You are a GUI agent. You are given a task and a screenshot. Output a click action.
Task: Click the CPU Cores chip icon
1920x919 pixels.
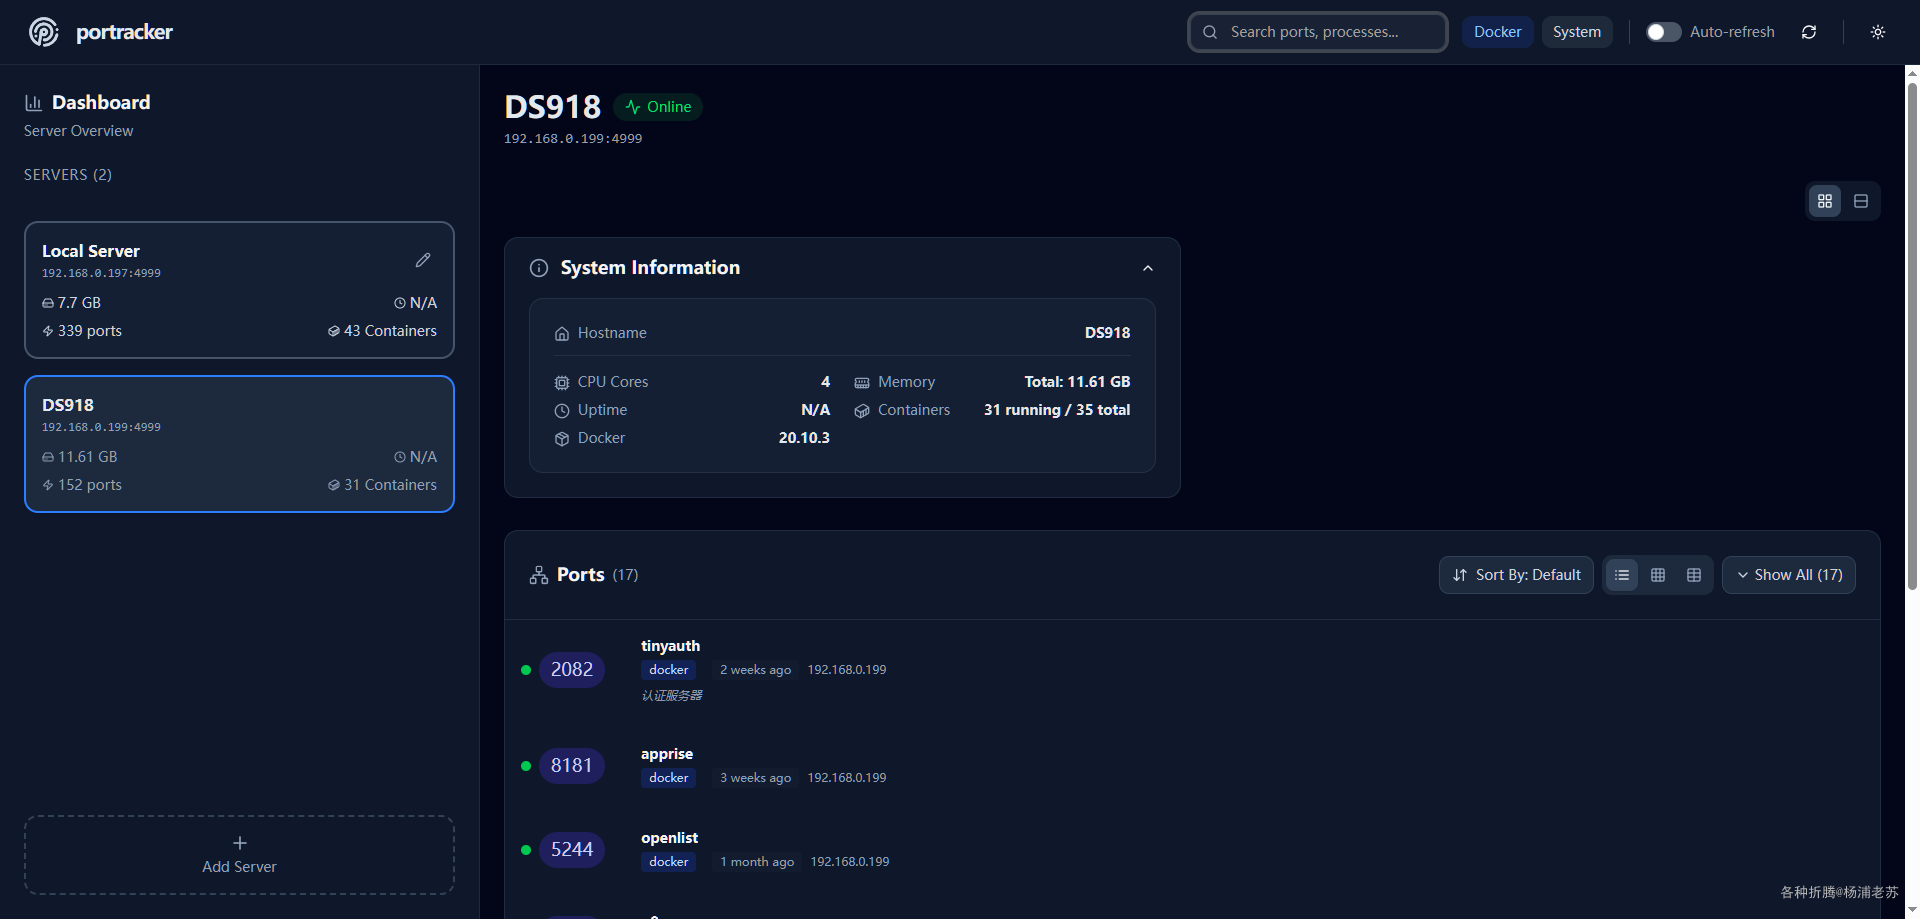point(562,383)
